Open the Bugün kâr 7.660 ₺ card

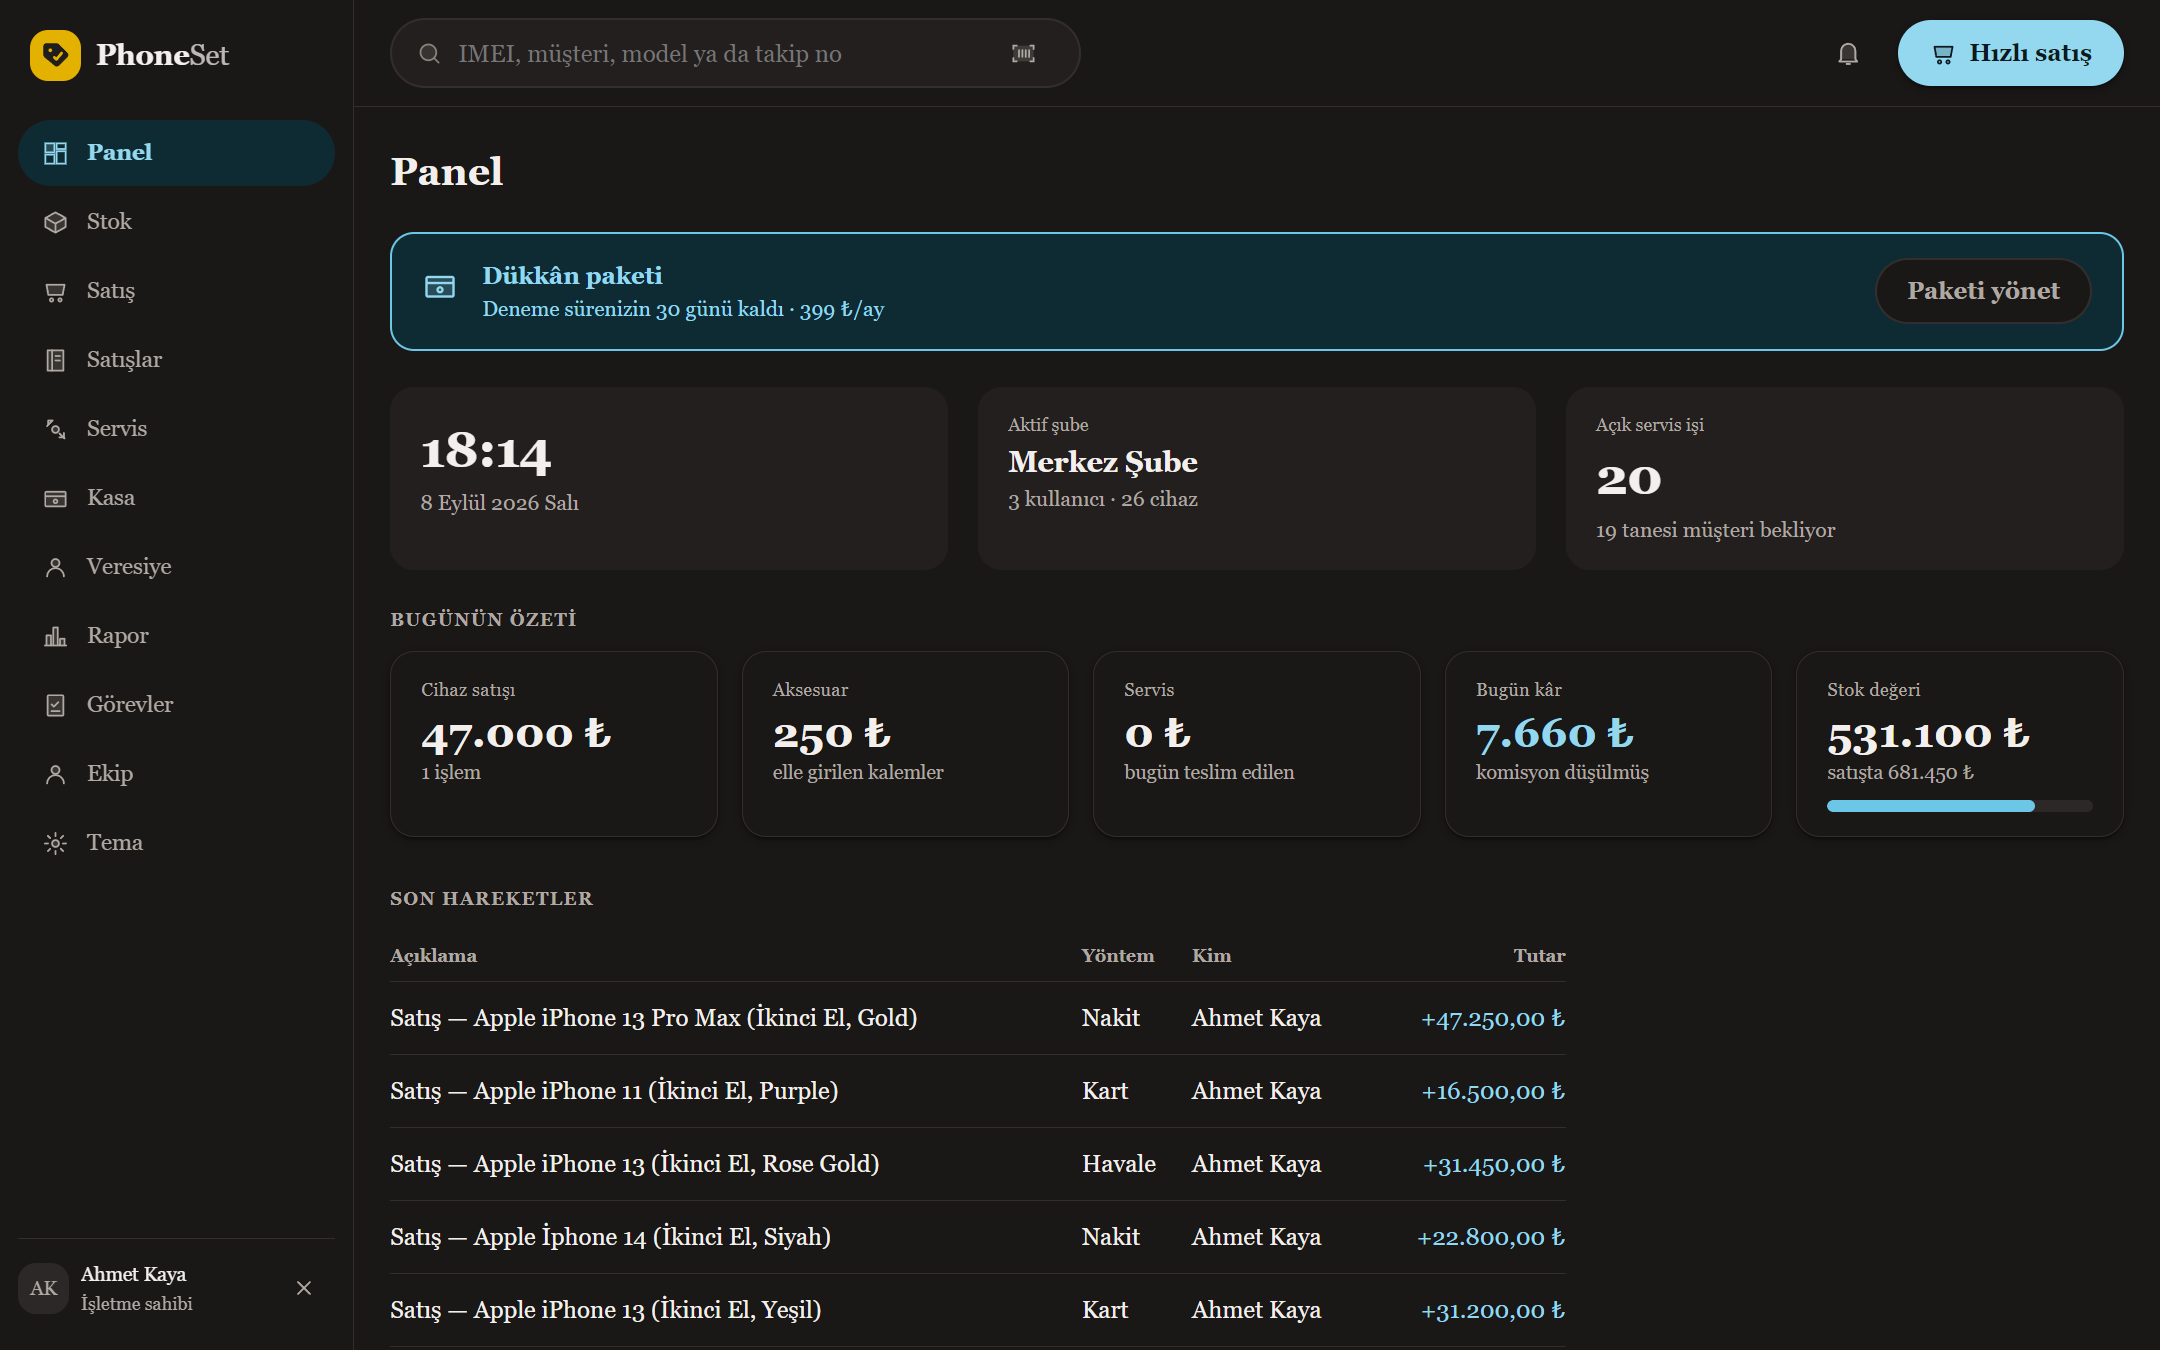click(1608, 744)
